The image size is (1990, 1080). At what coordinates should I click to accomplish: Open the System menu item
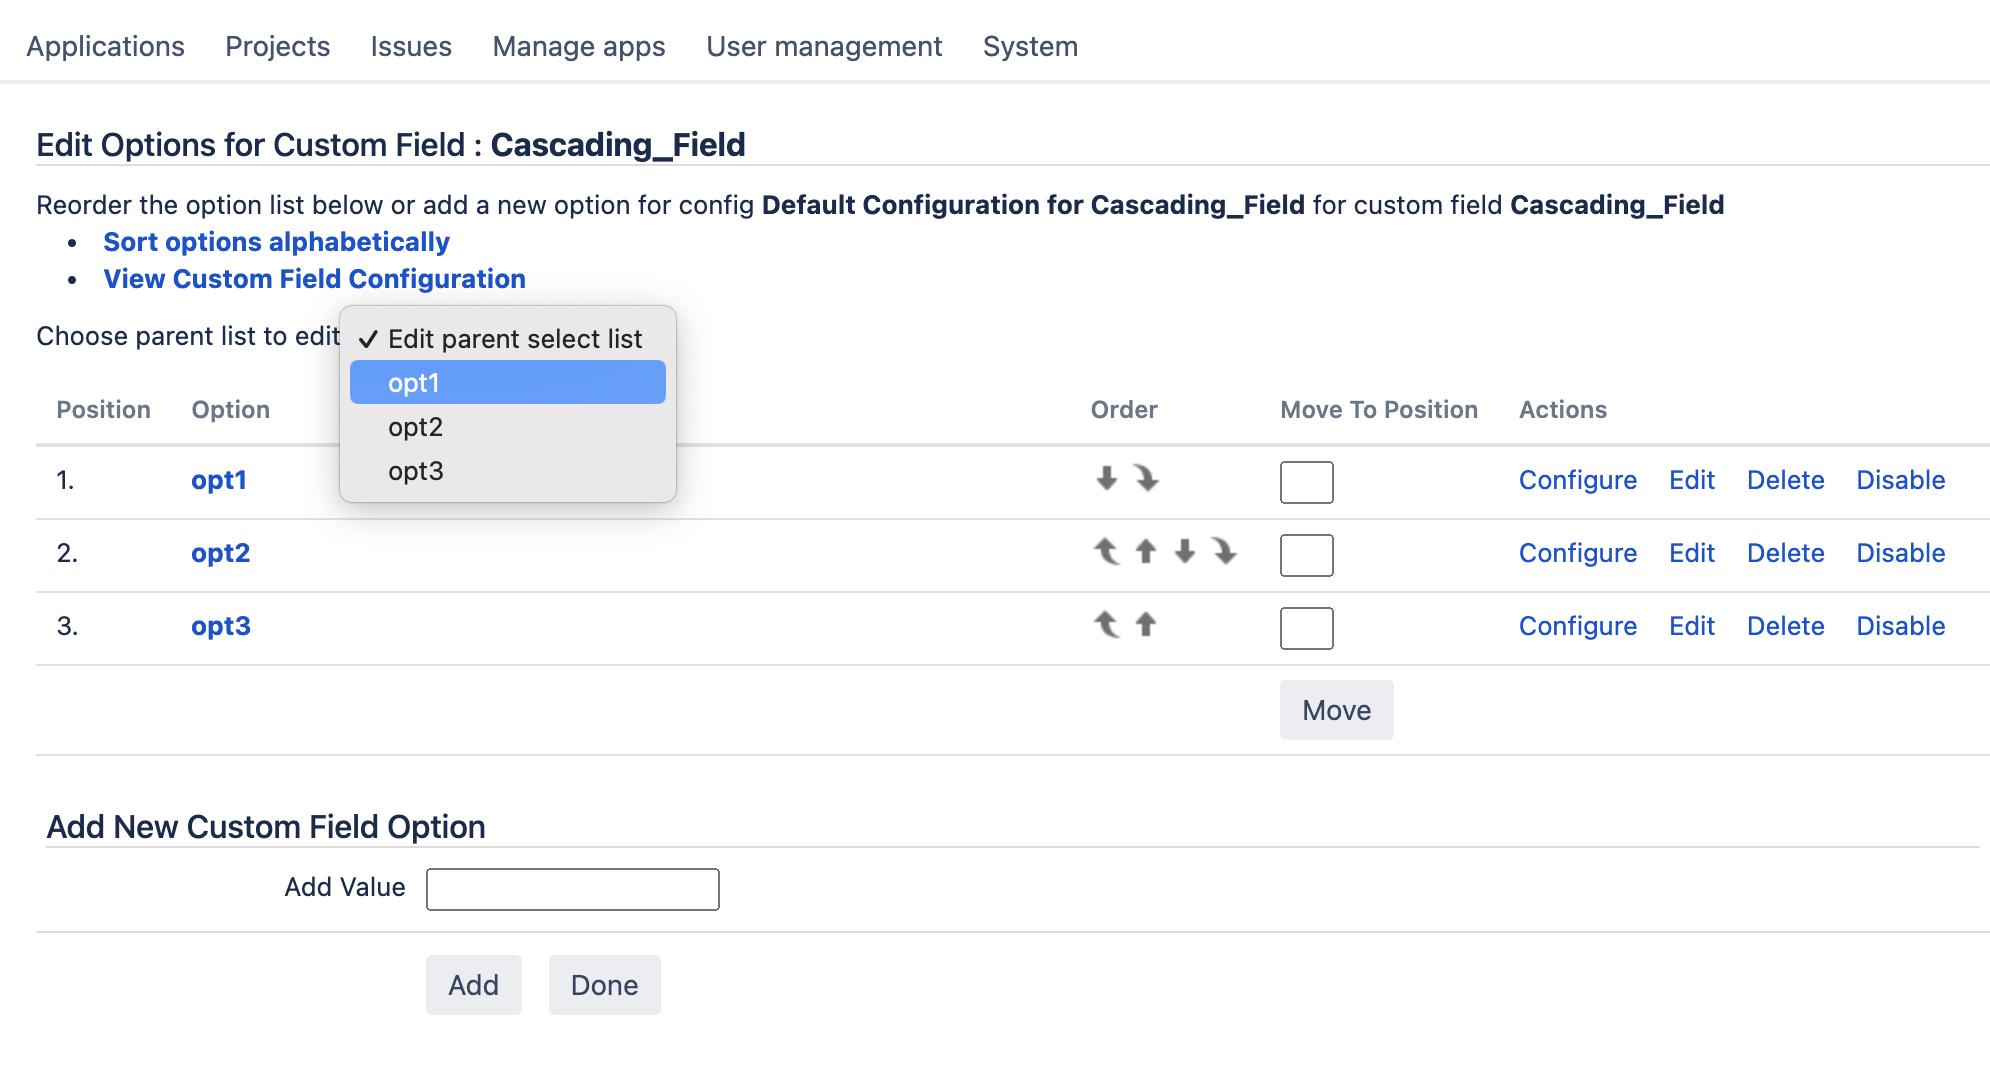(1030, 46)
